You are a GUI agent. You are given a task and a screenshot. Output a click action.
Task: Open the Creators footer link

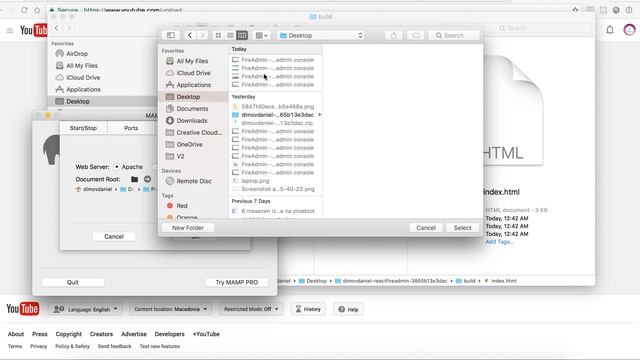(101, 334)
